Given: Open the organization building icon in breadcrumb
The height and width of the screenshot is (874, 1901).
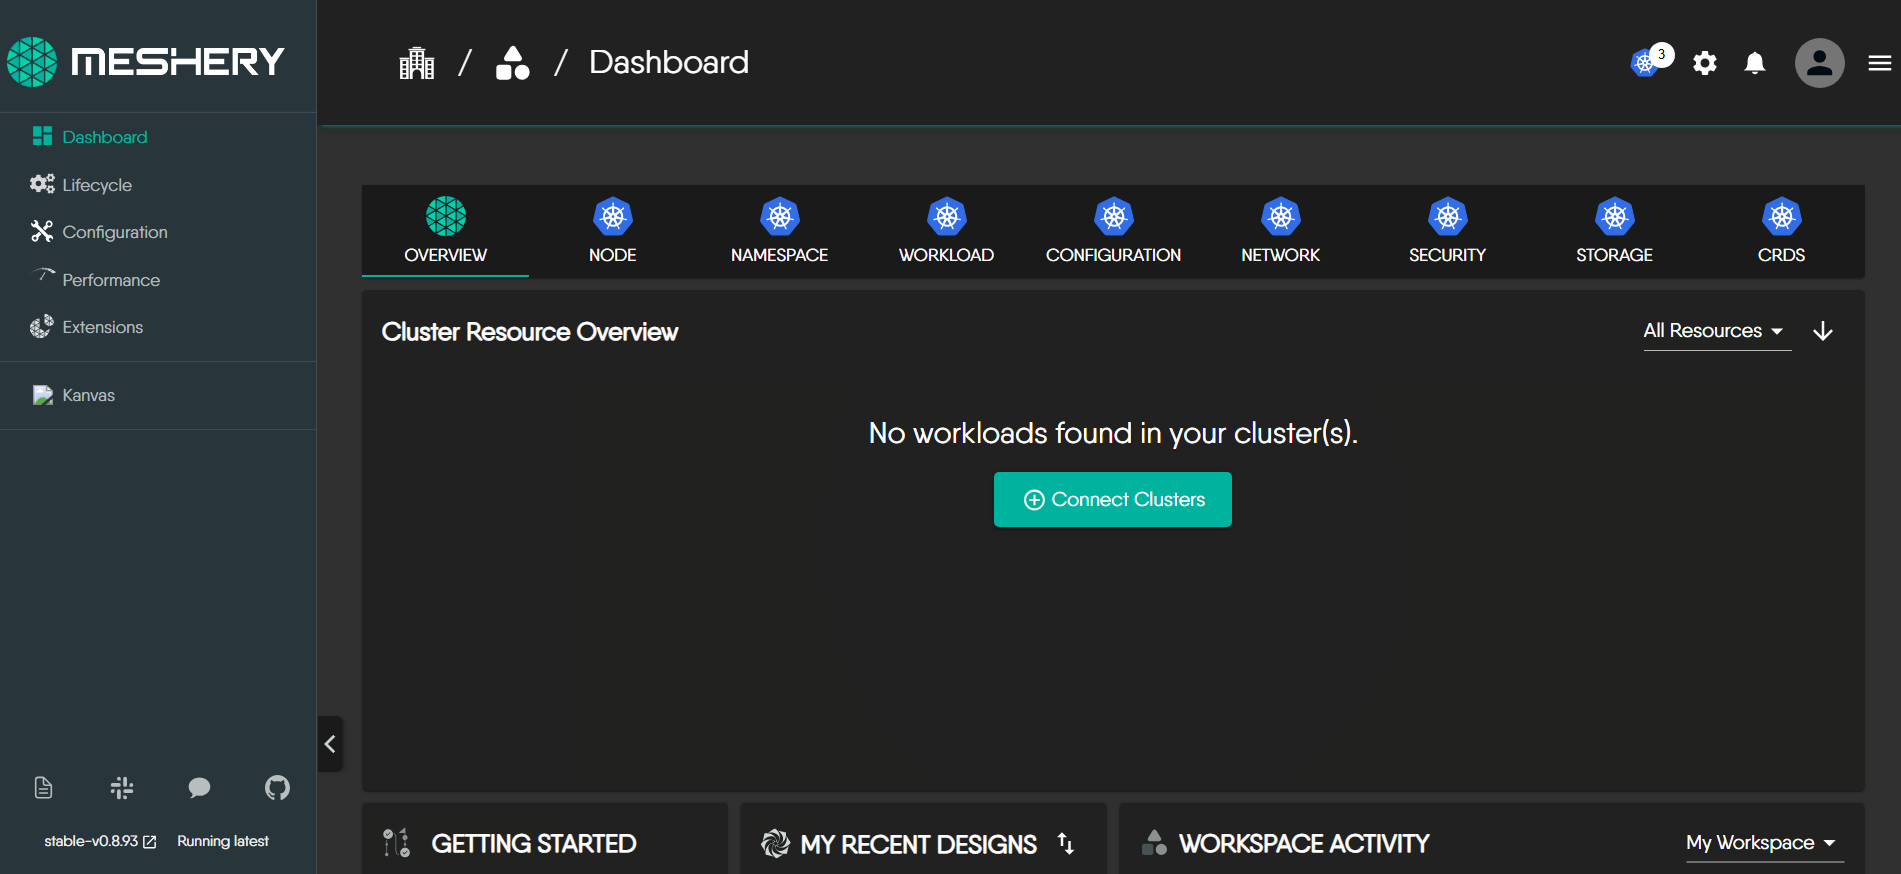Looking at the screenshot, I should [417, 63].
